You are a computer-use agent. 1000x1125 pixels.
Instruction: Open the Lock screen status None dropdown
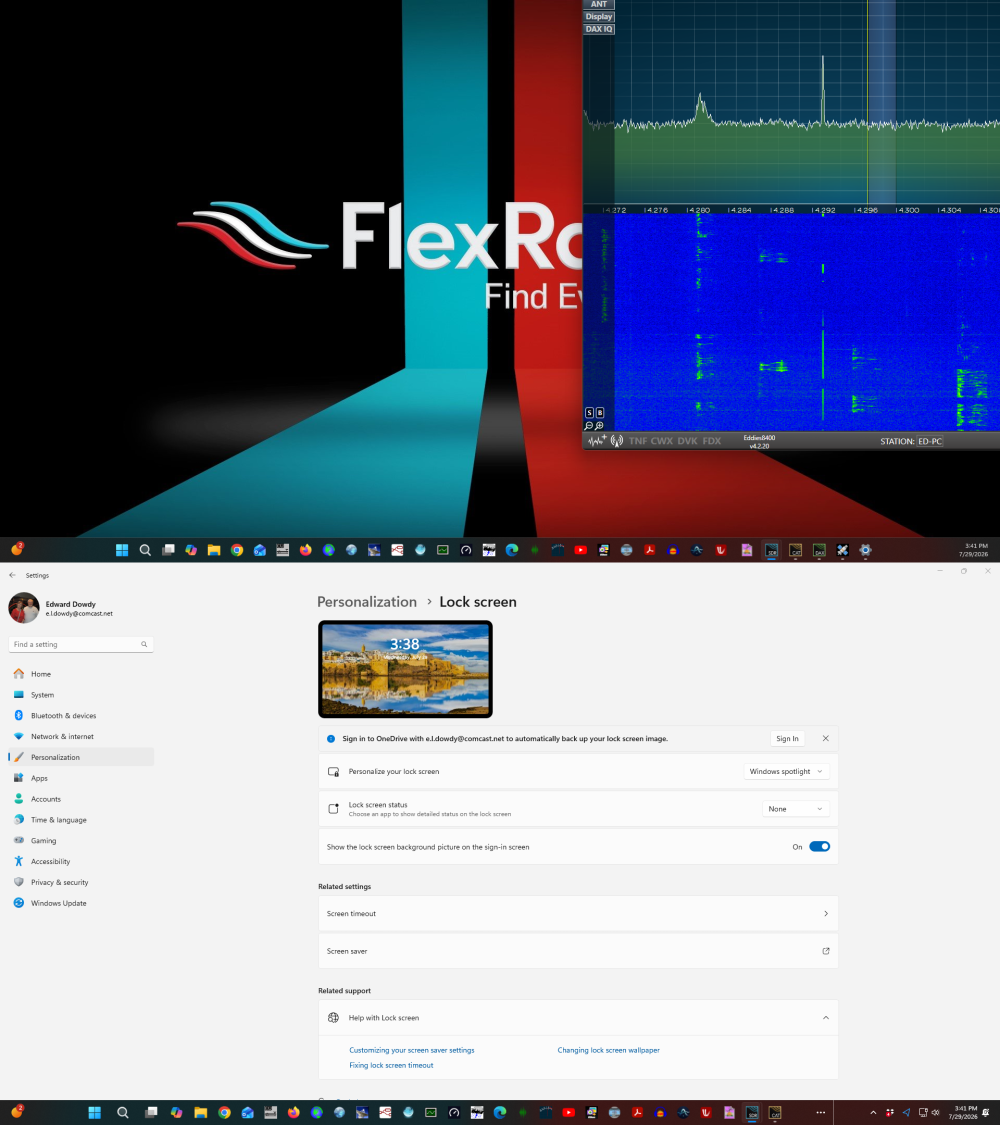[x=796, y=809]
